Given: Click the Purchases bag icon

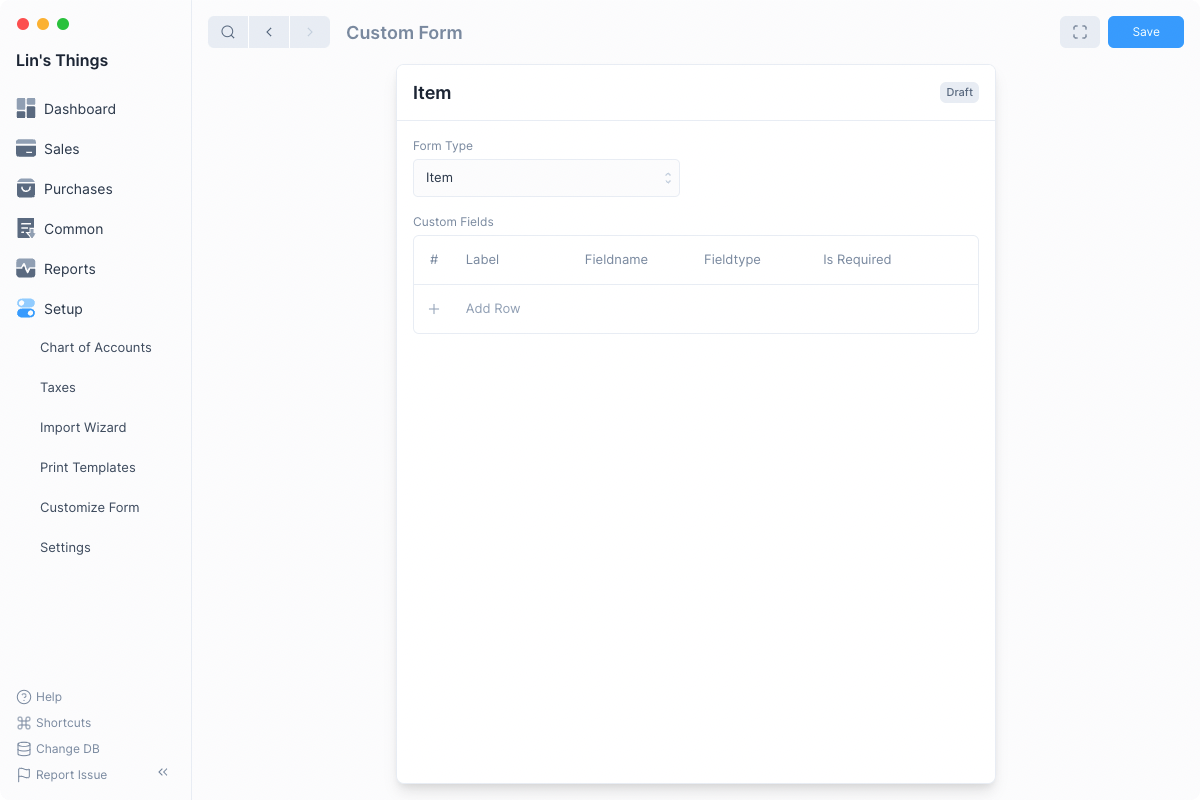Looking at the screenshot, I should point(26,189).
